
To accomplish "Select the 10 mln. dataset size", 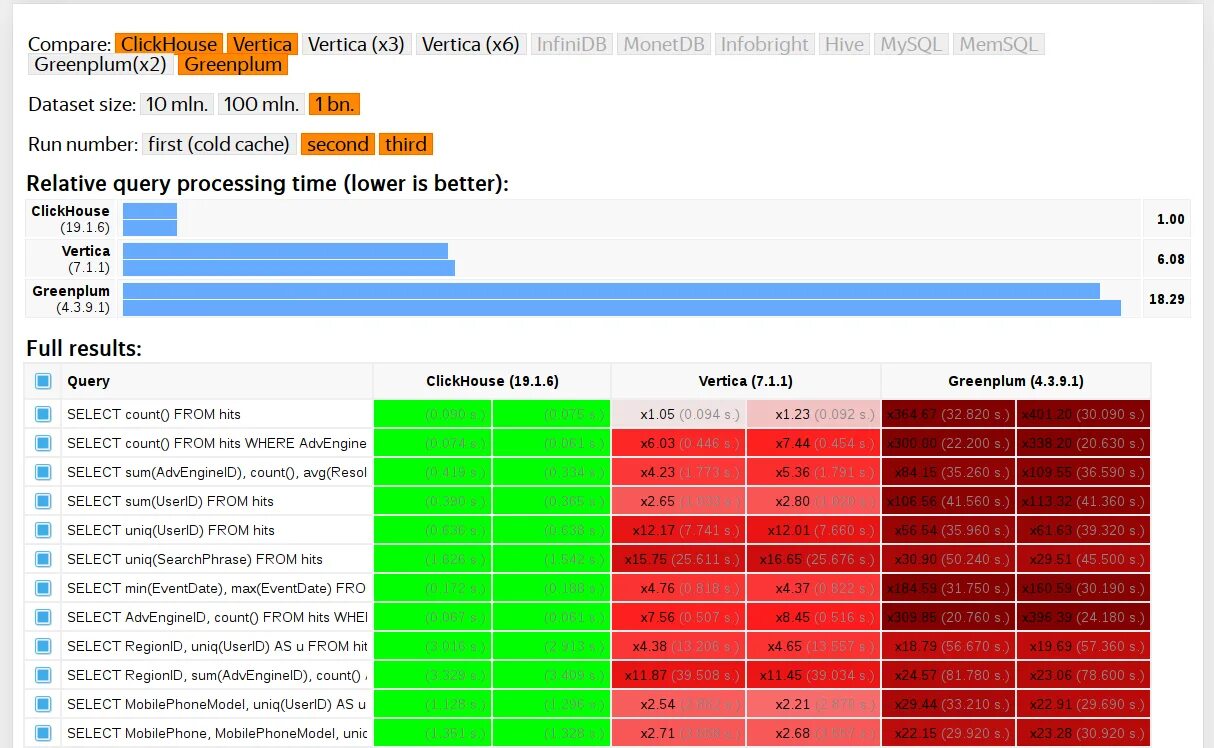I will pos(178,104).
